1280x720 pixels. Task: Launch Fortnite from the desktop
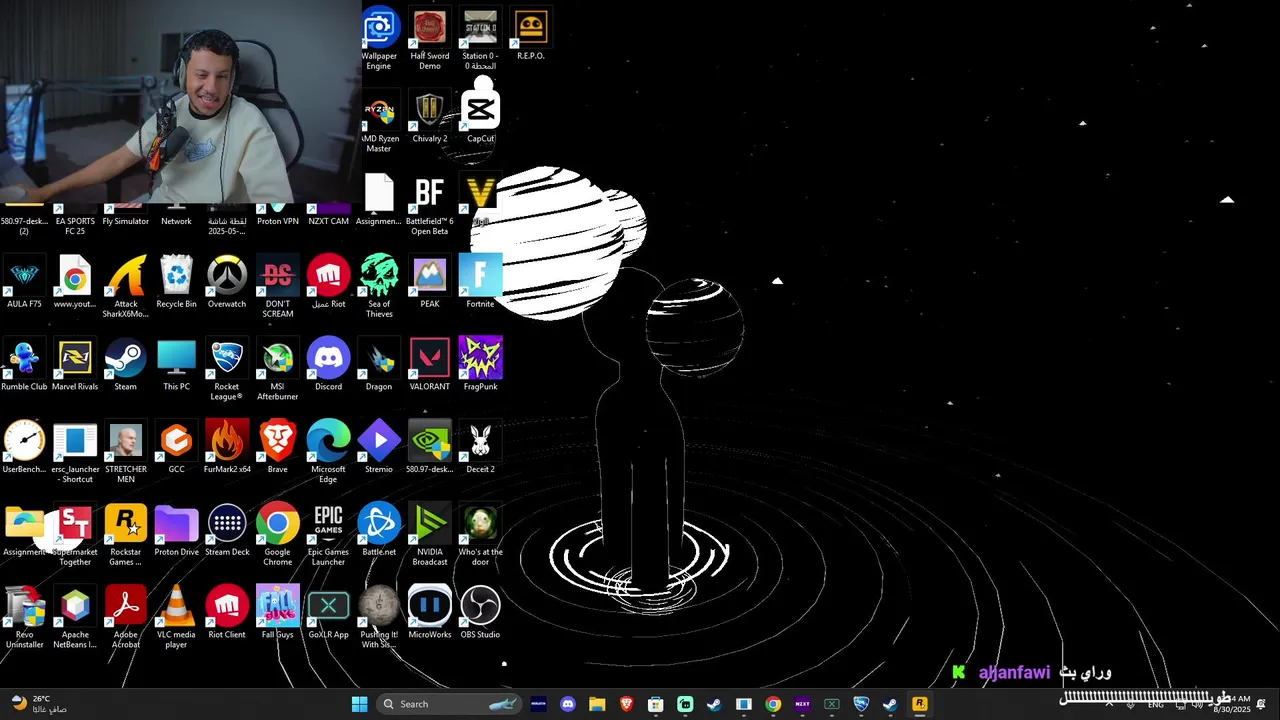coord(480,282)
